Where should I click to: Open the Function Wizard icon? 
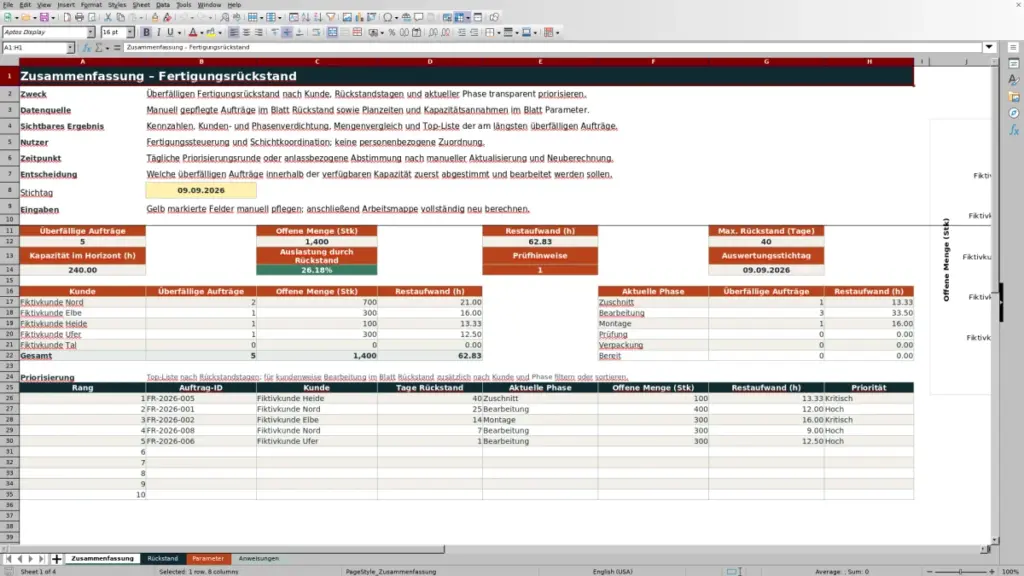coord(87,48)
